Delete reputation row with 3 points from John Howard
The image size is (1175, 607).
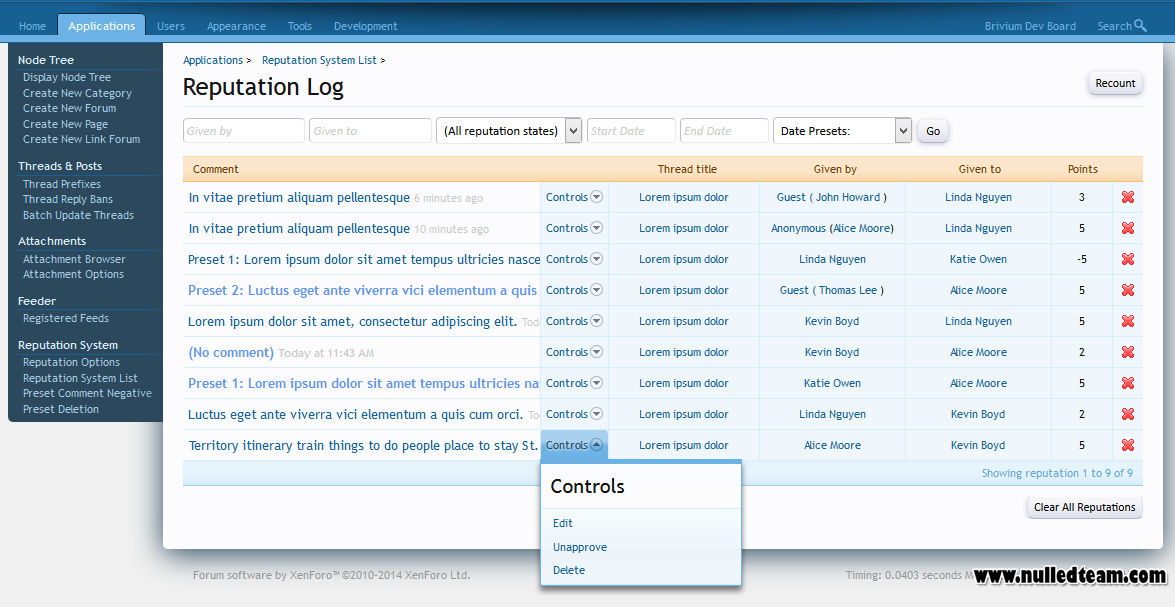pyautogui.click(x=1127, y=197)
